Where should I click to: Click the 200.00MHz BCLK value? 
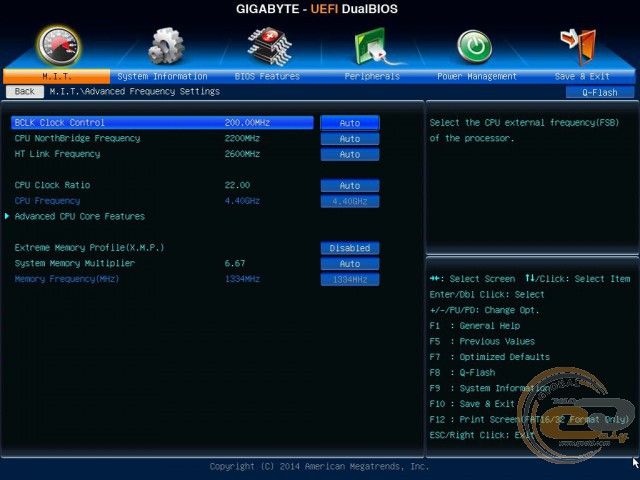(247, 122)
